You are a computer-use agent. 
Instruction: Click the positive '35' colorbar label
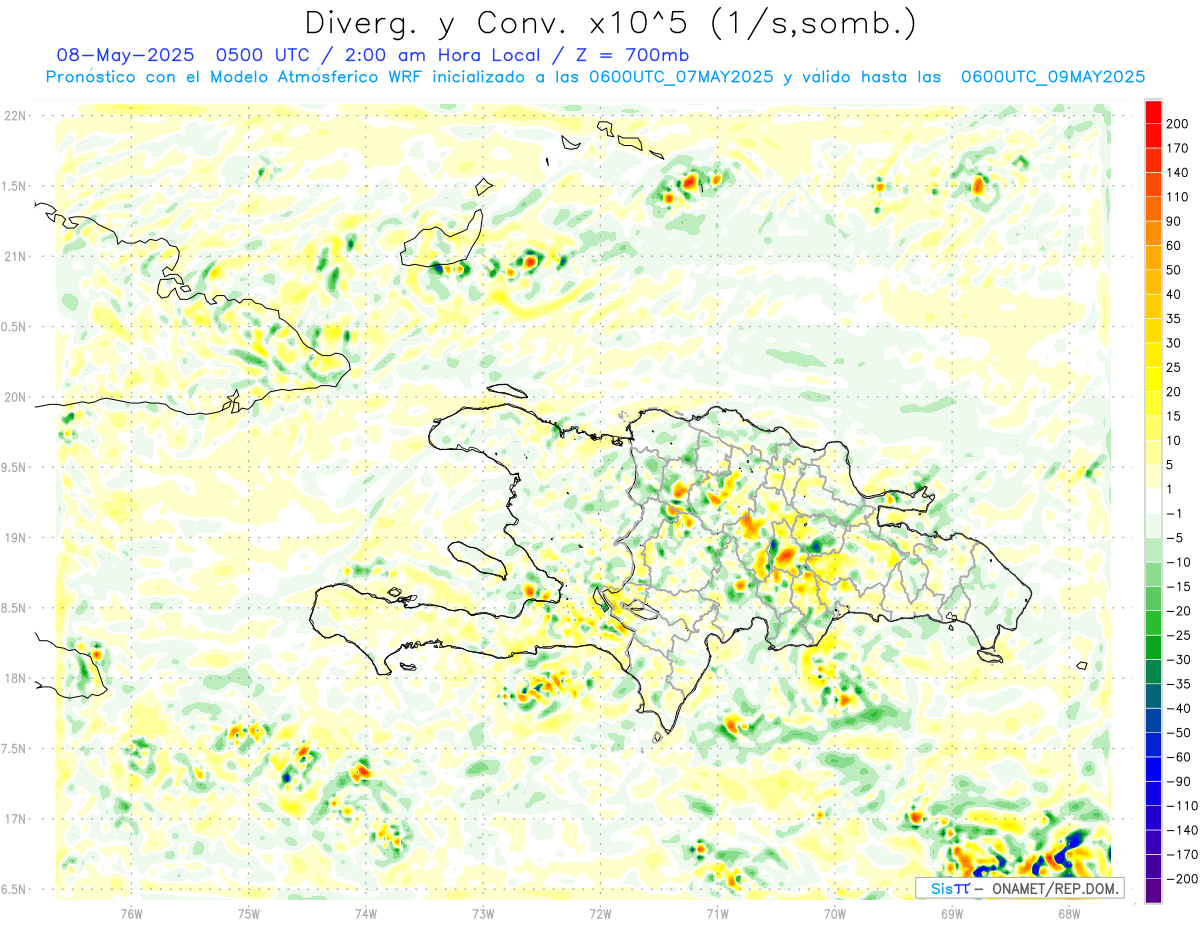pos(1173,319)
